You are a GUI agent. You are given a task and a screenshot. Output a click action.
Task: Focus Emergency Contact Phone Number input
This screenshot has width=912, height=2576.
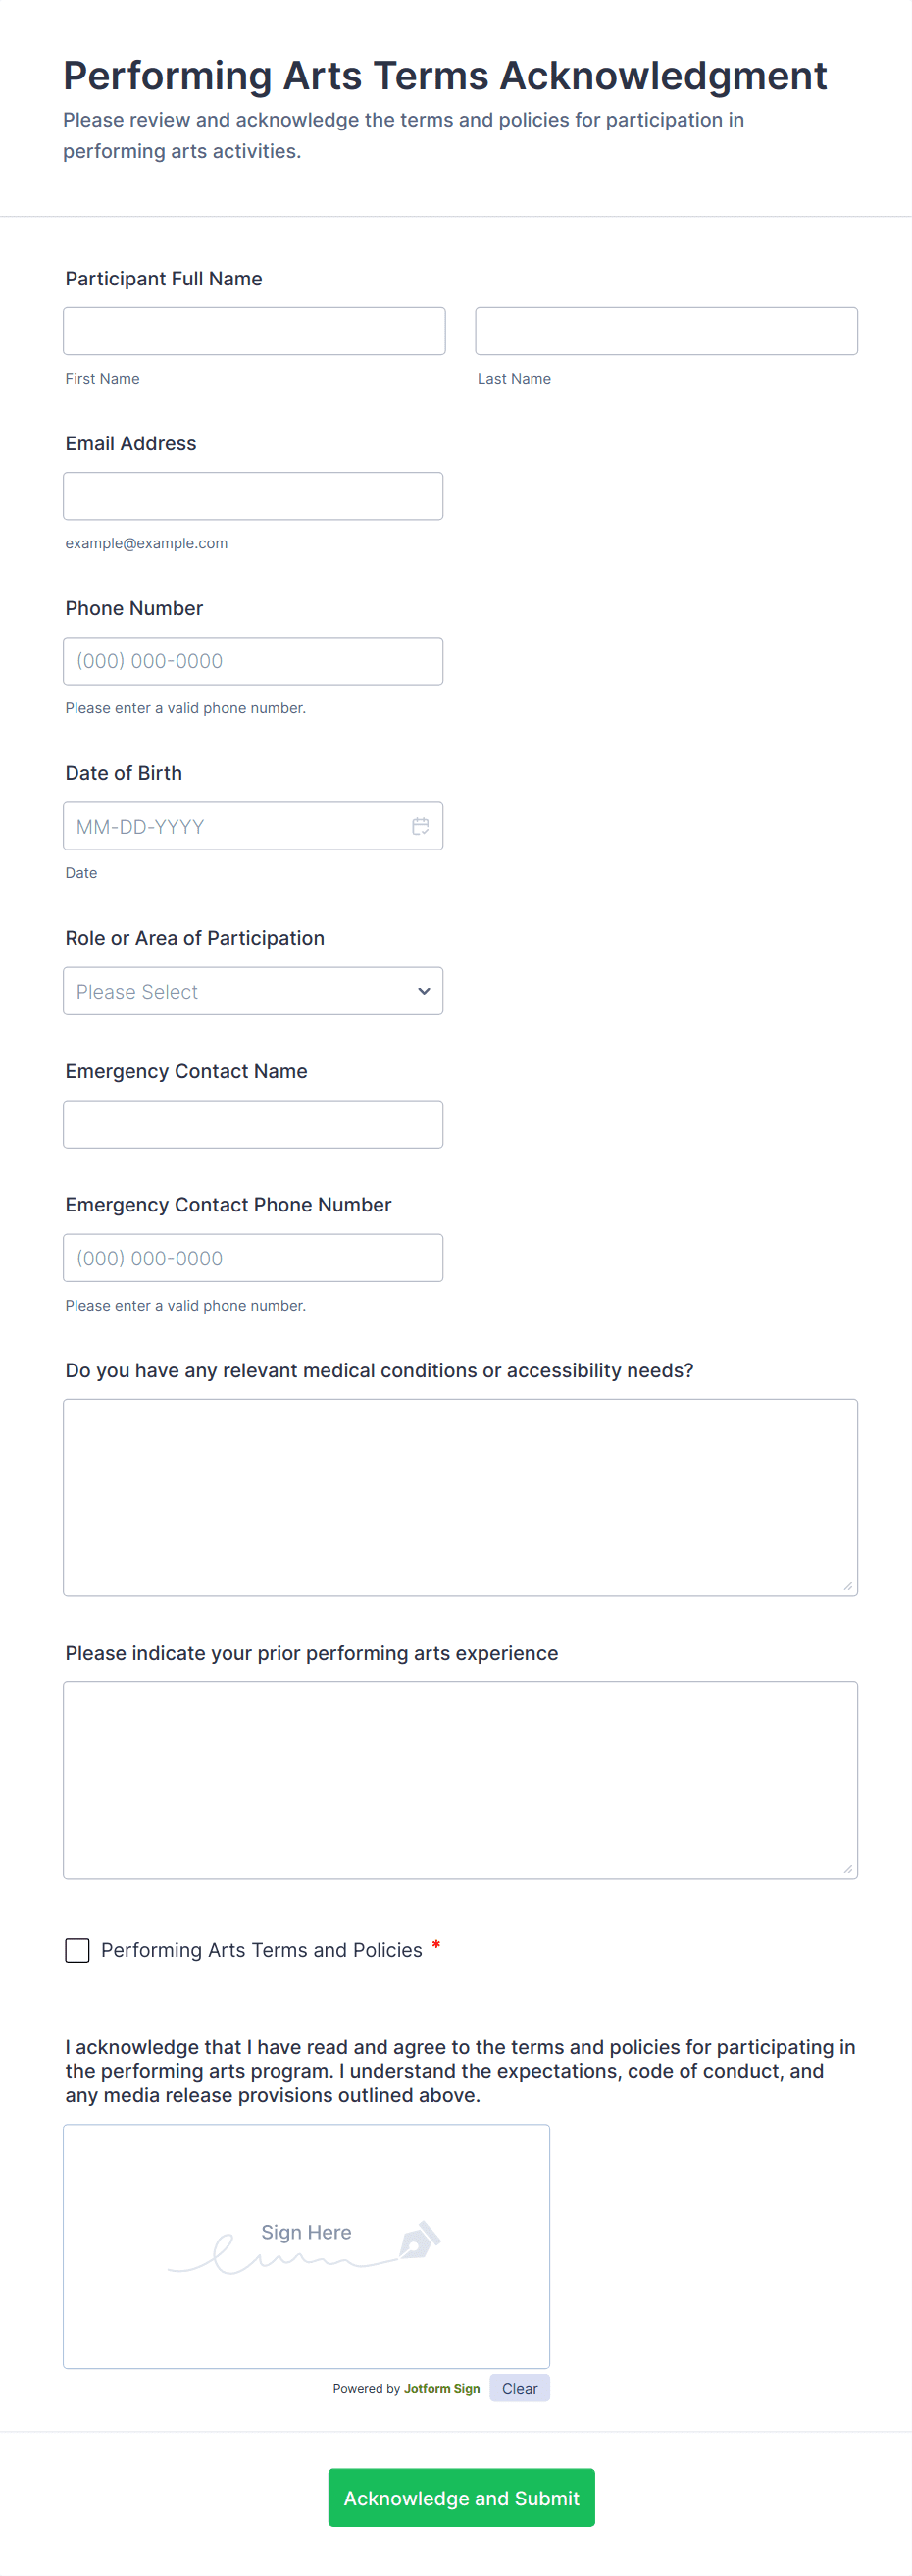[x=252, y=1258]
